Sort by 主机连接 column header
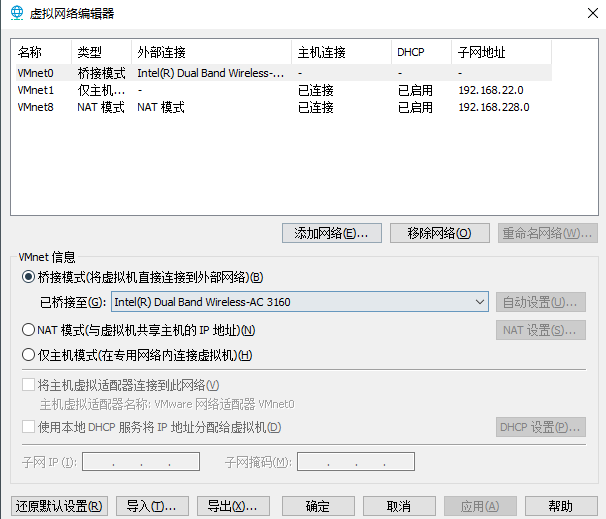 (x=341, y=52)
